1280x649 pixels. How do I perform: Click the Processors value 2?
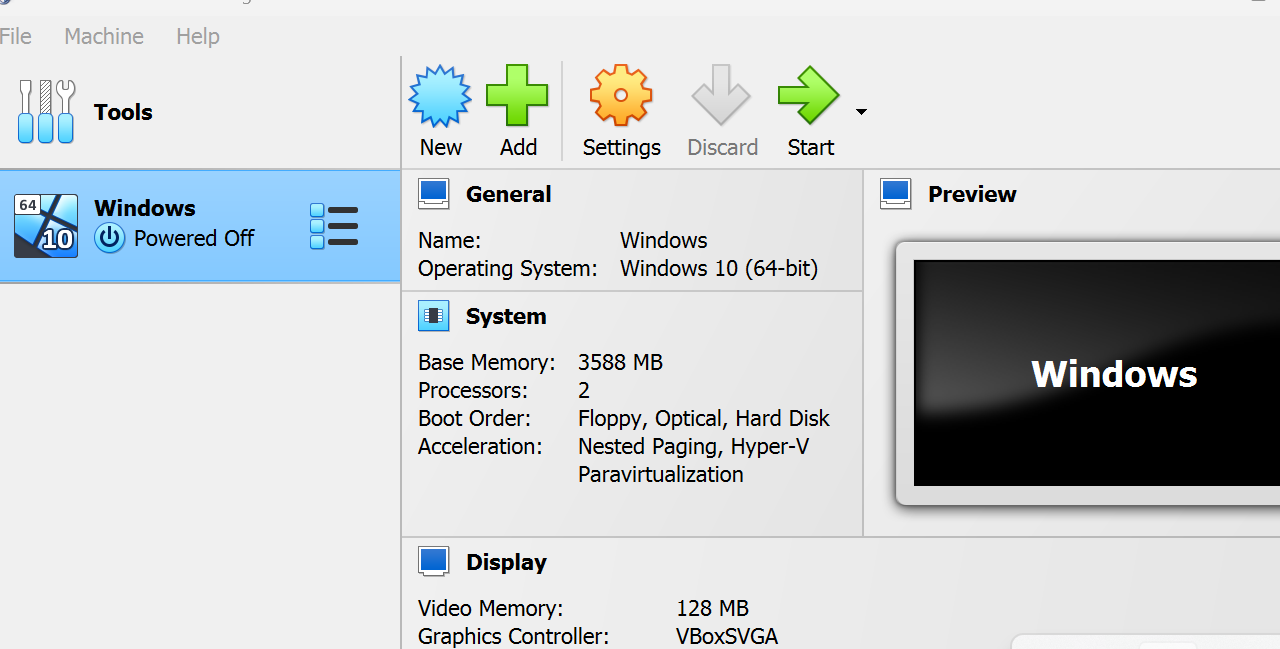pos(584,390)
